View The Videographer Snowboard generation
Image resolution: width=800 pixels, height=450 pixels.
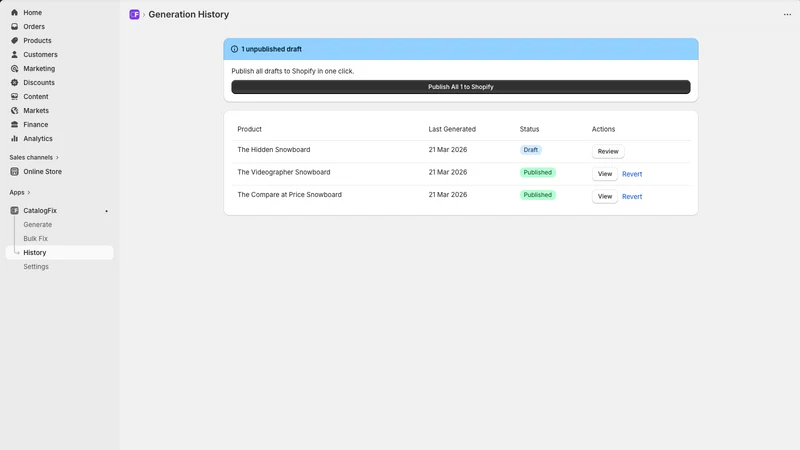(605, 174)
